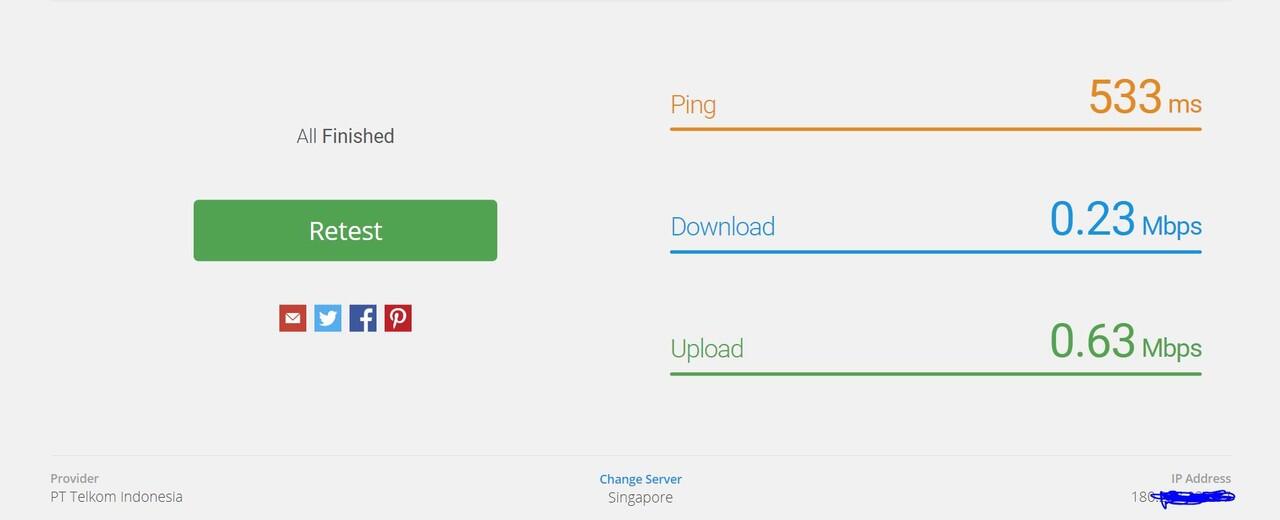1280x520 pixels.
Task: Open the Change Server link
Action: point(640,479)
